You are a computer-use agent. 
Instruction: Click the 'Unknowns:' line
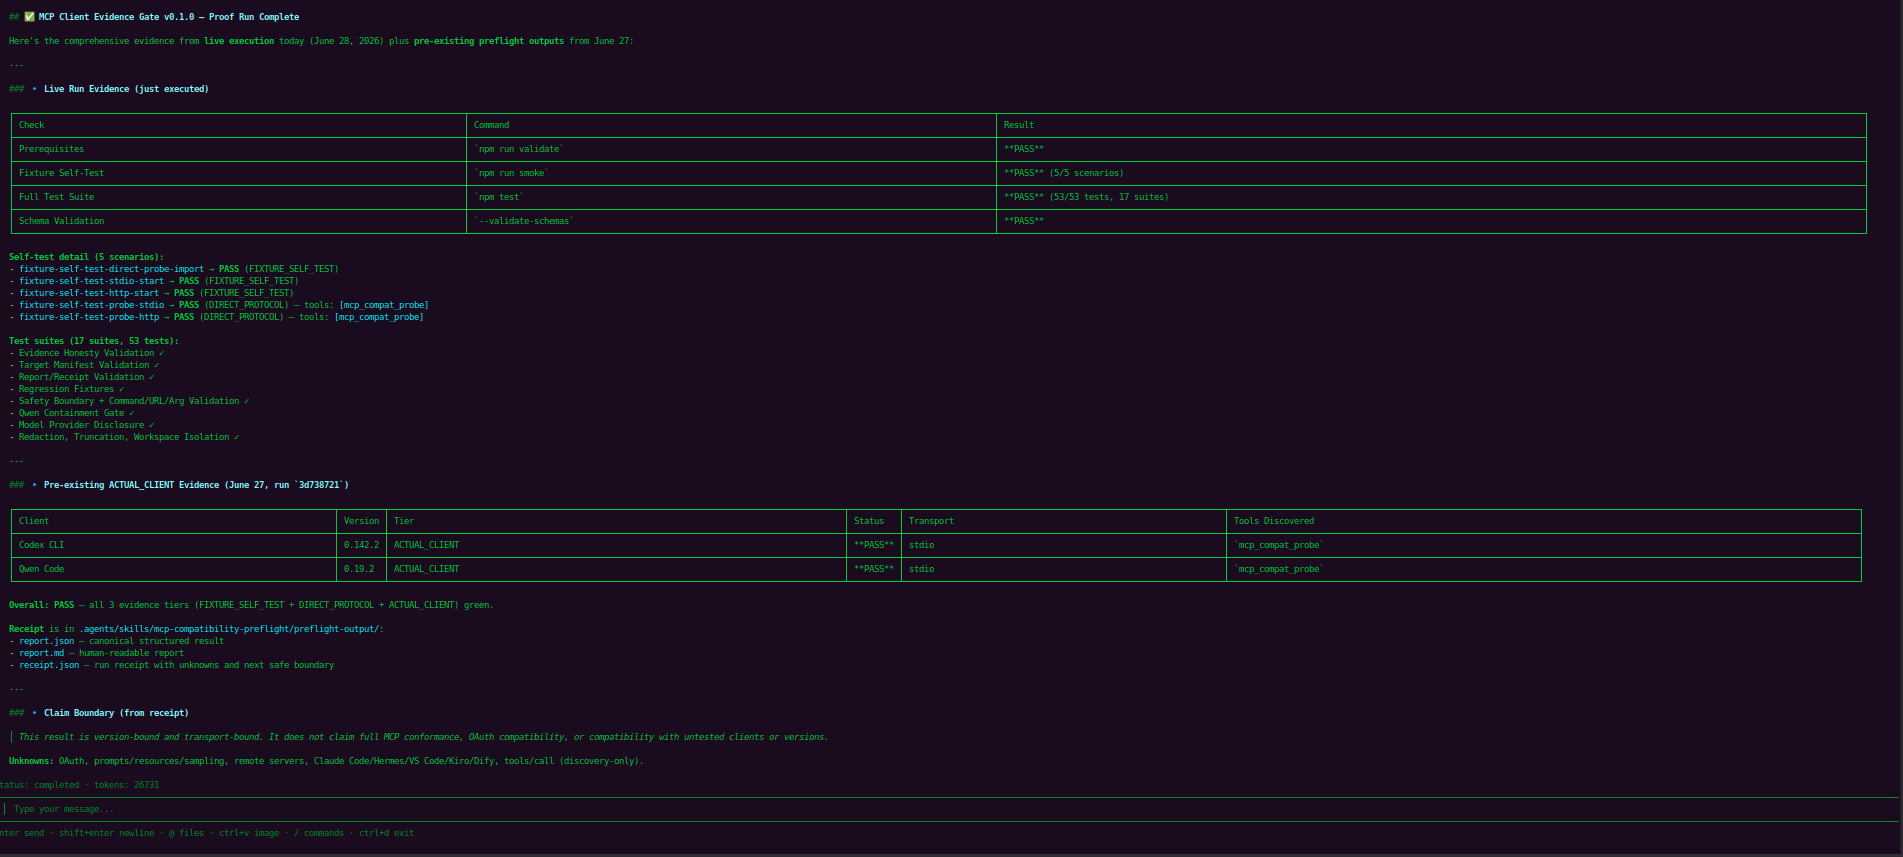(326, 761)
